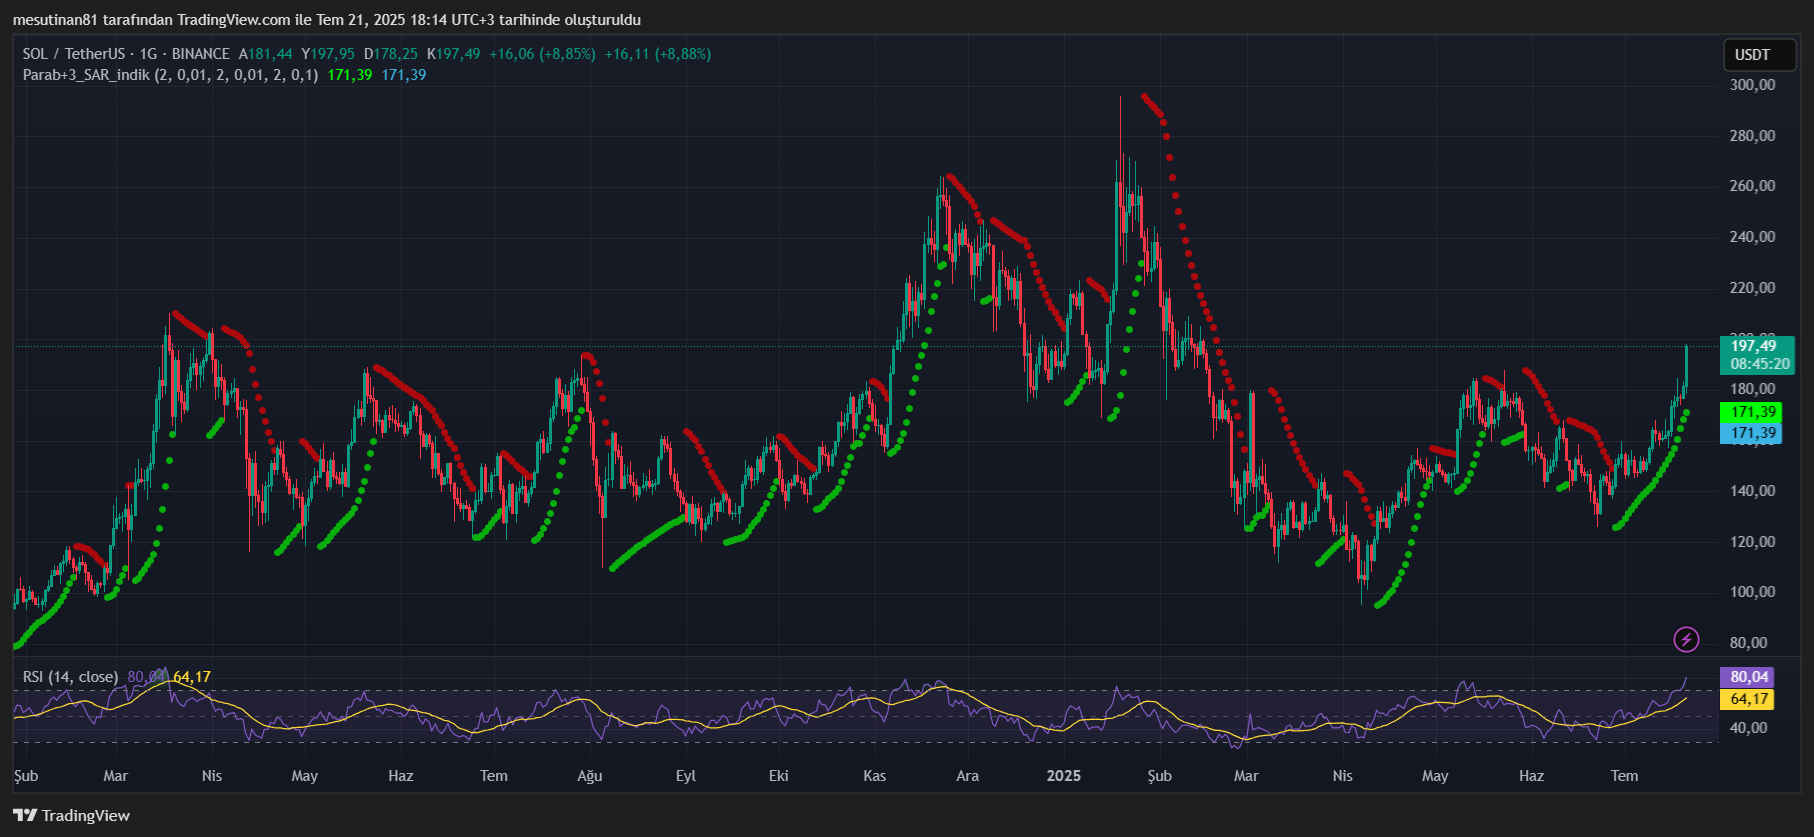This screenshot has width=1814, height=837.
Task: Click the +16,06 (+8,85%) change value
Action: tap(542, 54)
